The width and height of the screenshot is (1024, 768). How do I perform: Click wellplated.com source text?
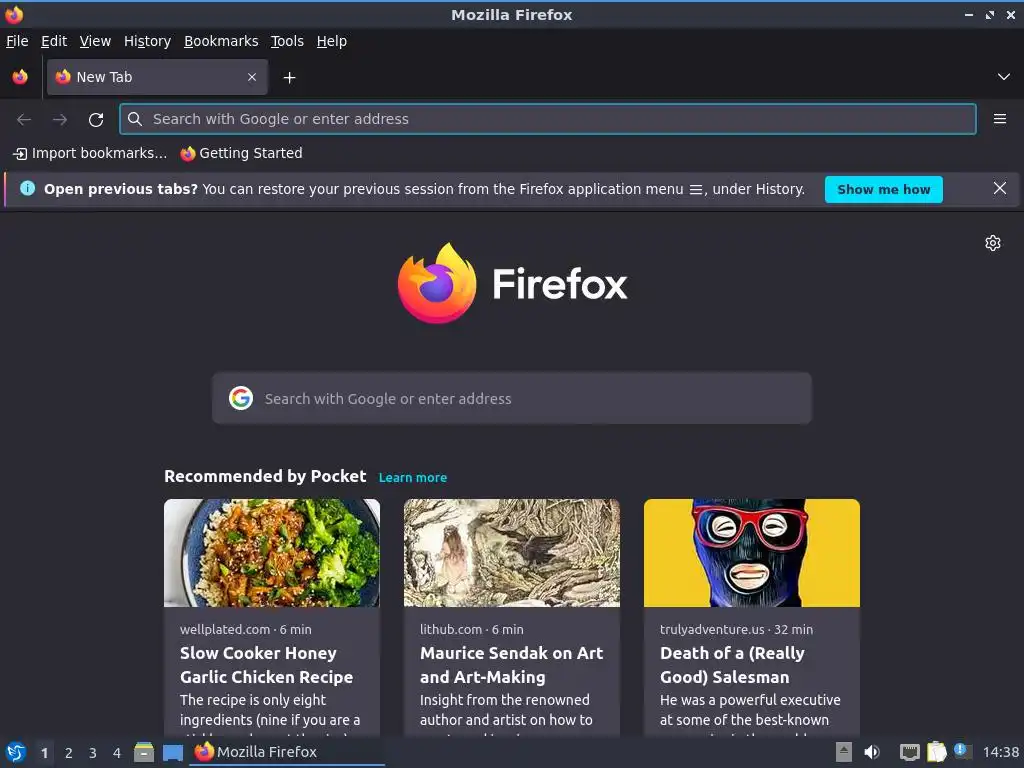[225, 630]
